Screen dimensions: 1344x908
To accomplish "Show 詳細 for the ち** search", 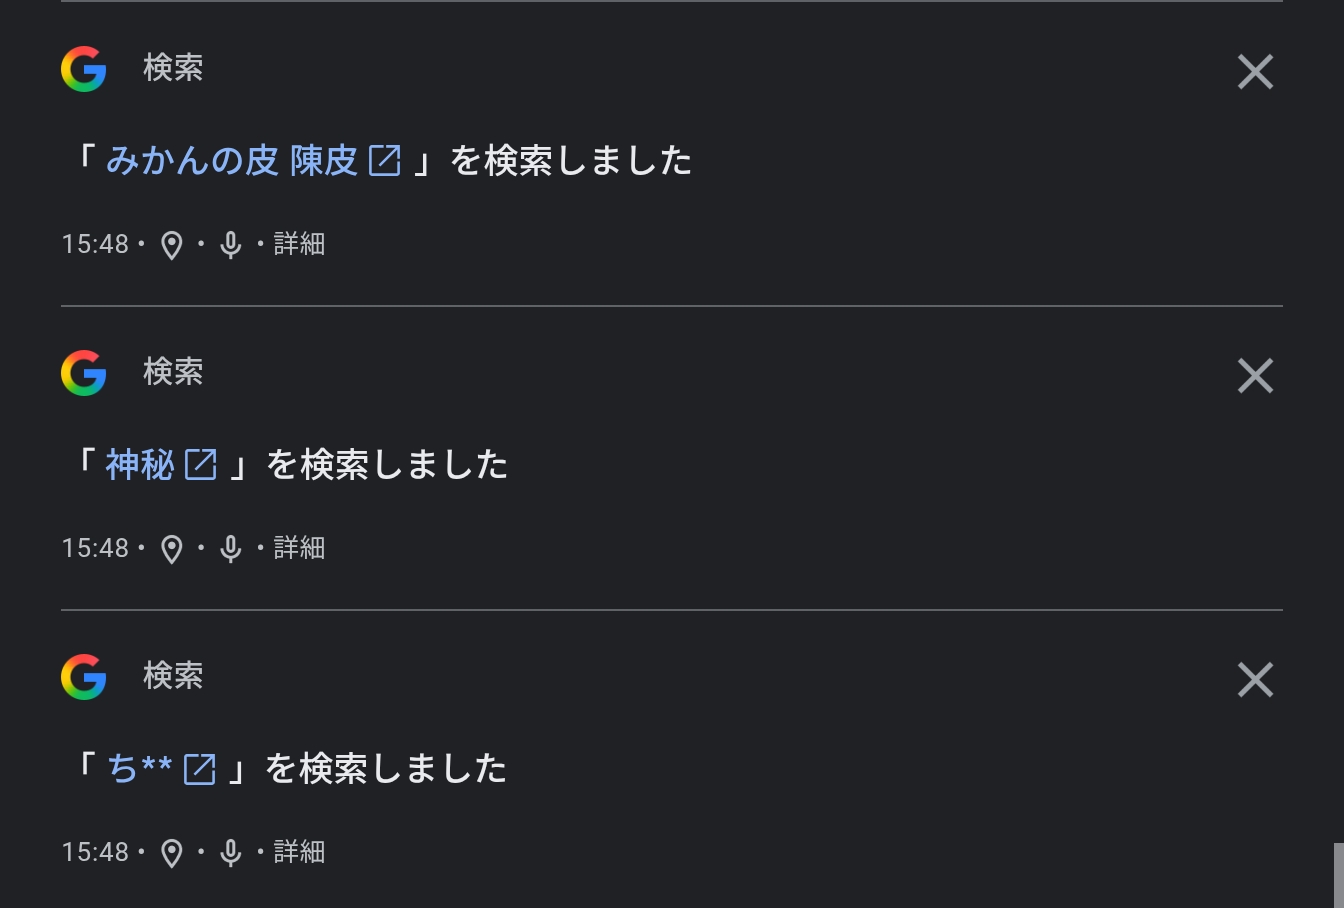I will (x=299, y=852).
